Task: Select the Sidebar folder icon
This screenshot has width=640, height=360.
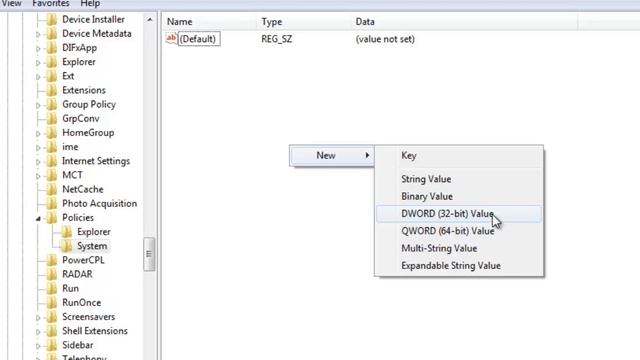Action: pyautogui.click(x=52, y=345)
